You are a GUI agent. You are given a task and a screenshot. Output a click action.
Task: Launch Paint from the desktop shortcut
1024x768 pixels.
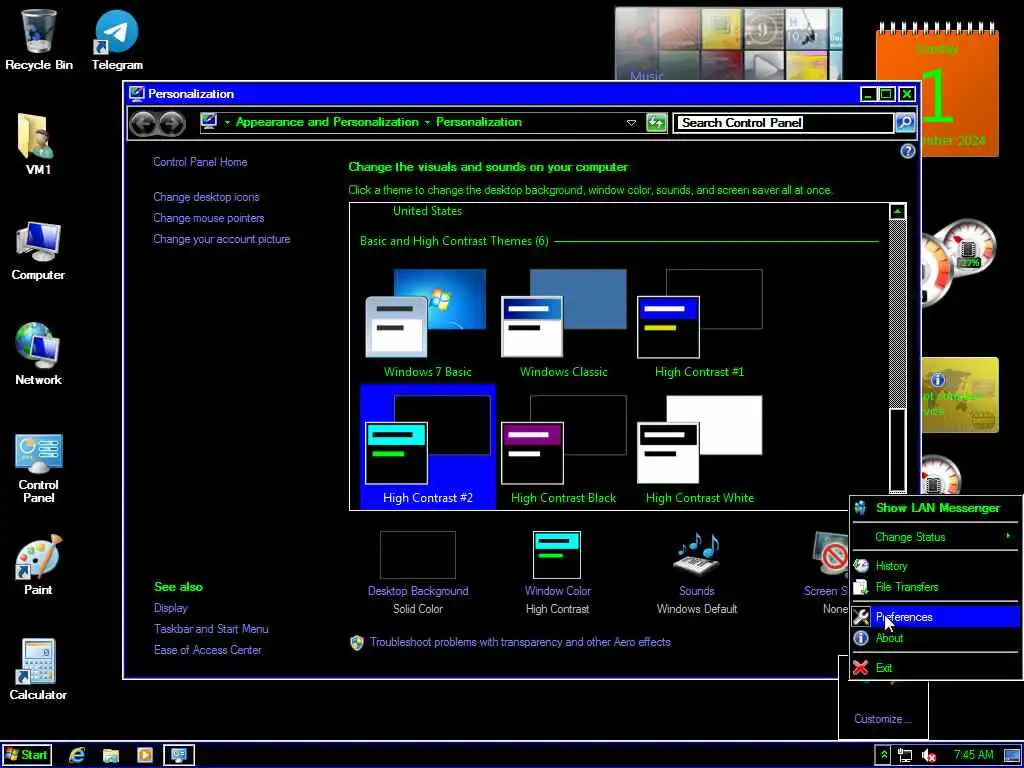38,566
